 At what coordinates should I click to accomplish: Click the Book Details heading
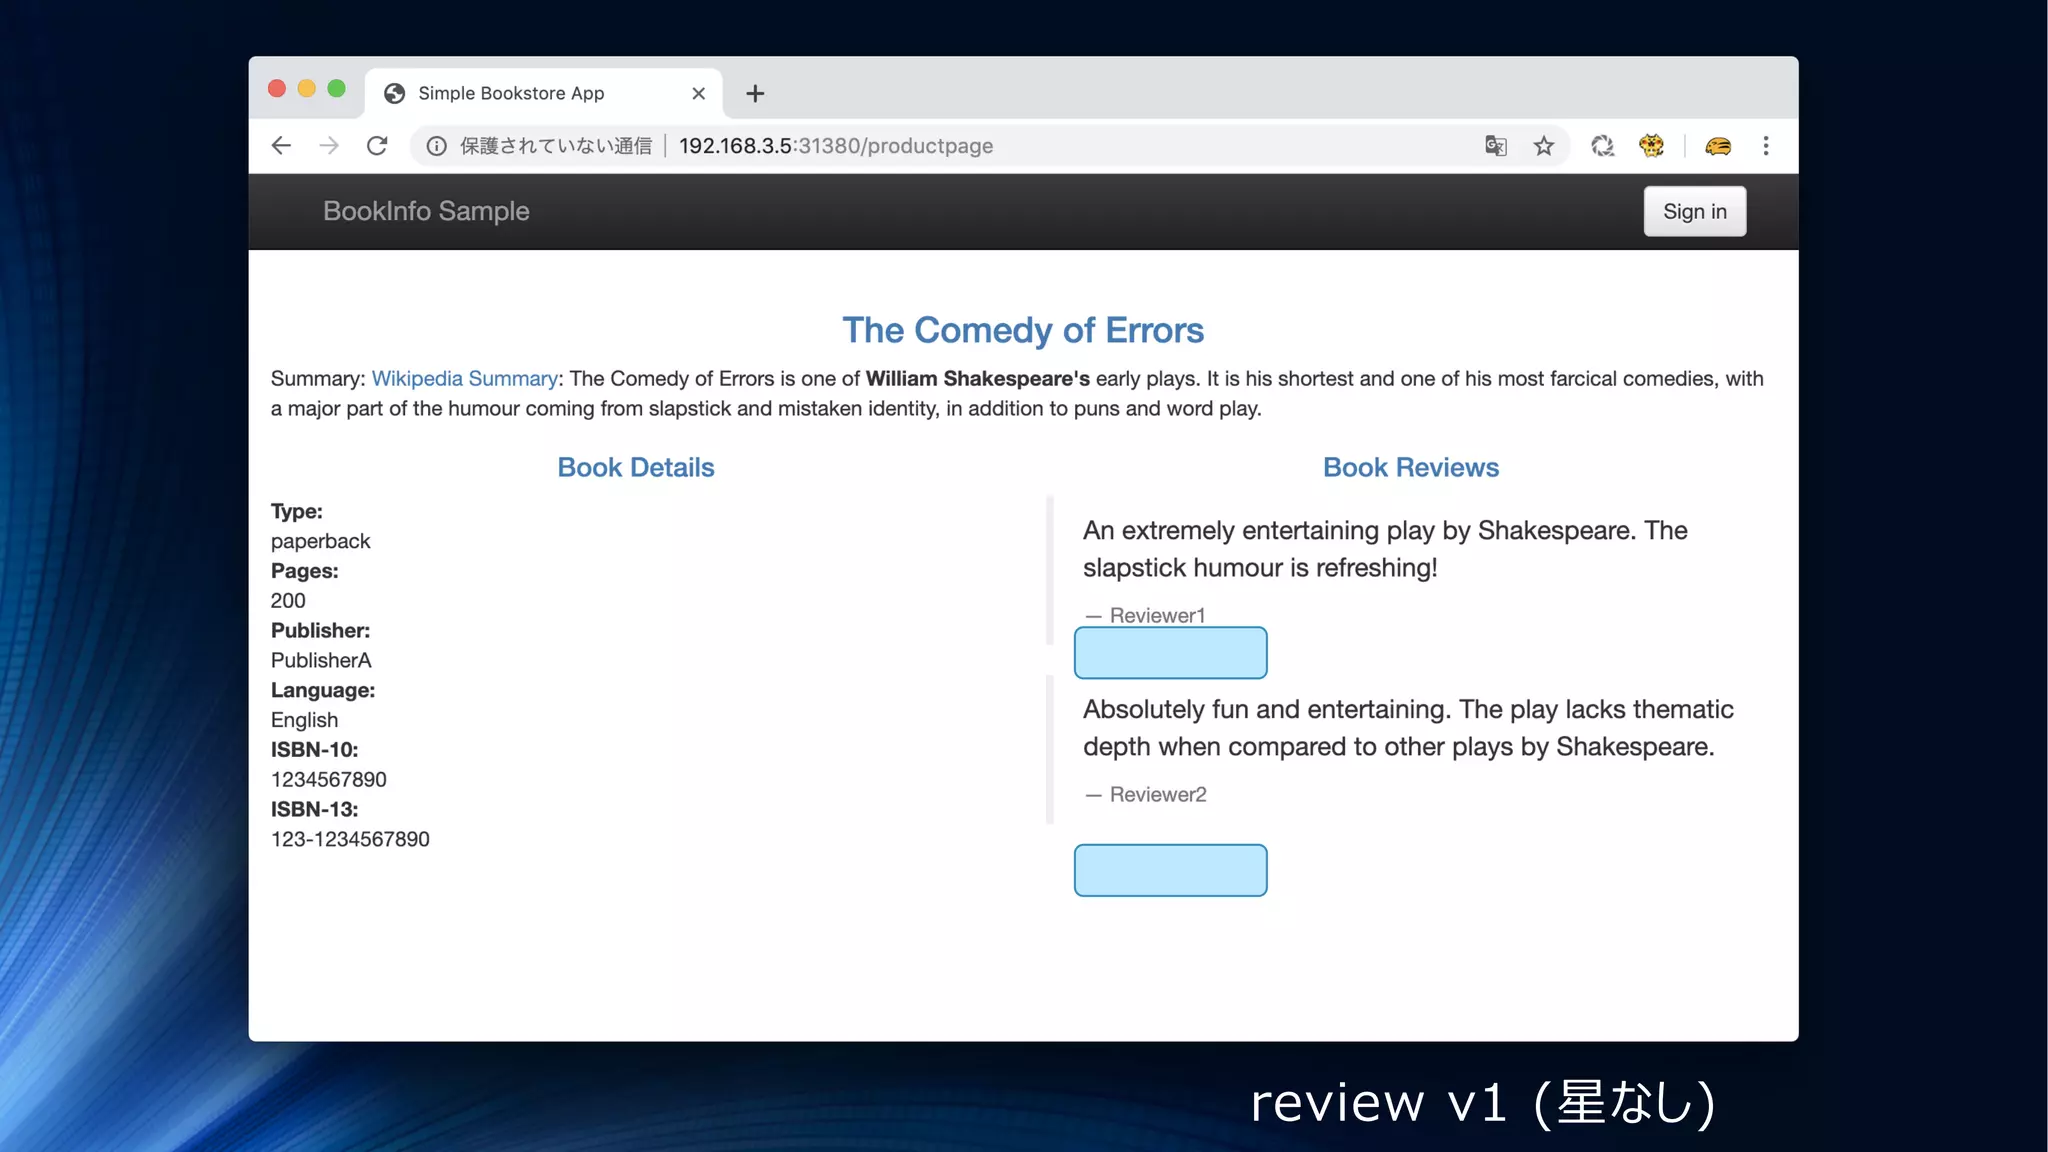click(636, 467)
